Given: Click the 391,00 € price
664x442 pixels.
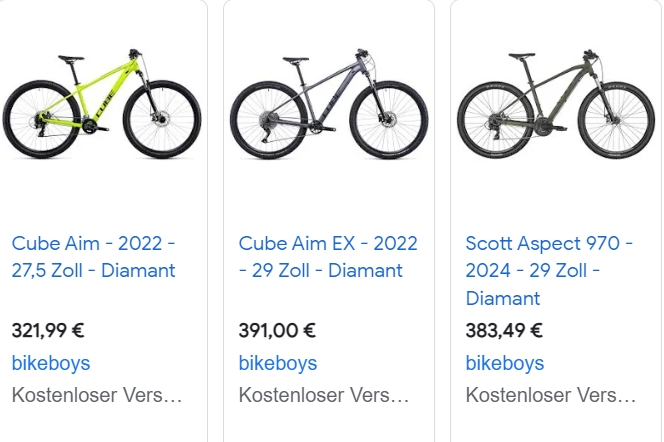Looking at the screenshot, I should [x=277, y=331].
